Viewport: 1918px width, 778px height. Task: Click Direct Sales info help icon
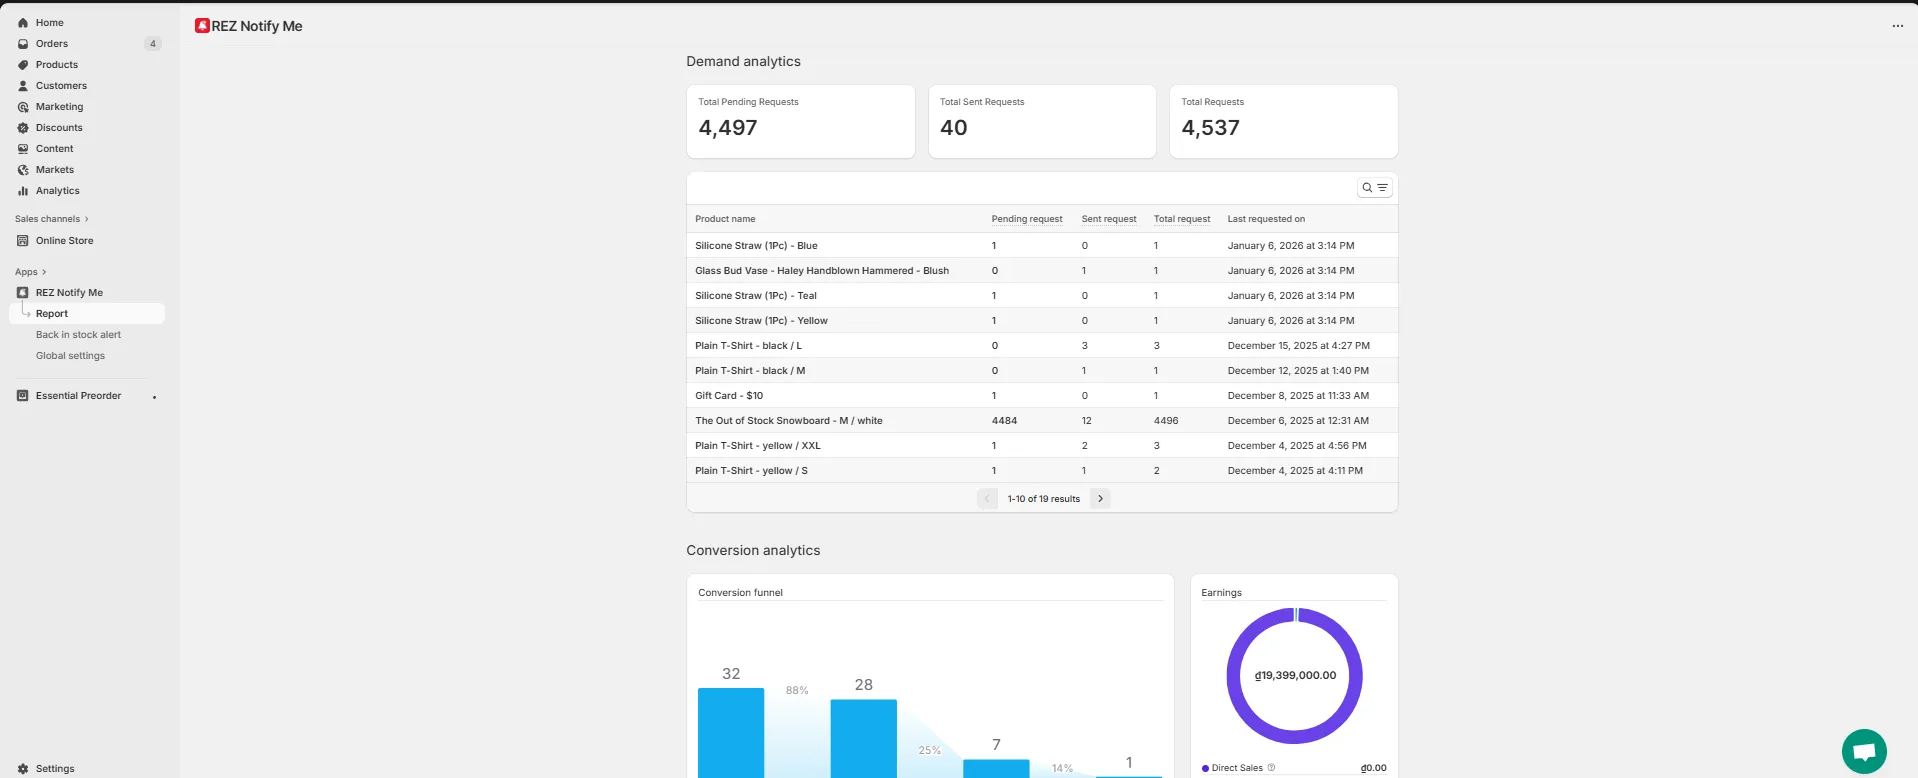(x=1271, y=768)
